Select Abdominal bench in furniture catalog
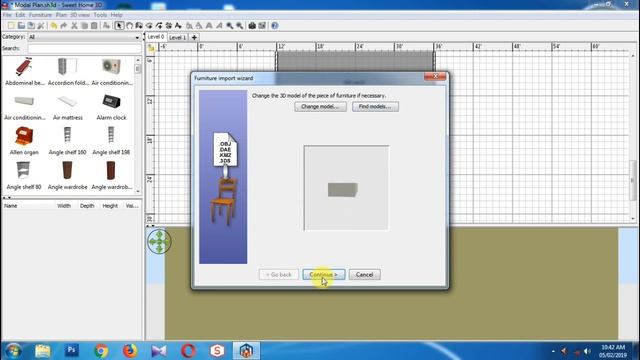Viewport: 640px width, 360px height. 24,72
